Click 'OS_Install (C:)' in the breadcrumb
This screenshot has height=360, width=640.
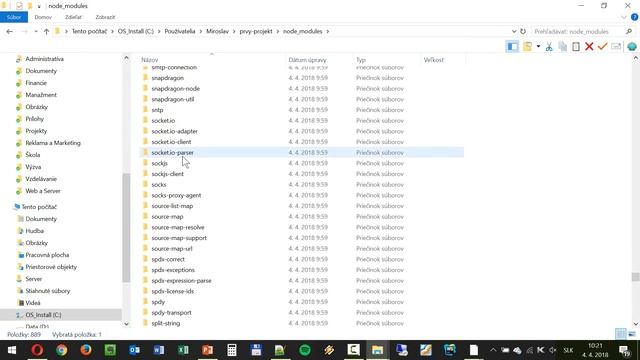(x=136, y=31)
